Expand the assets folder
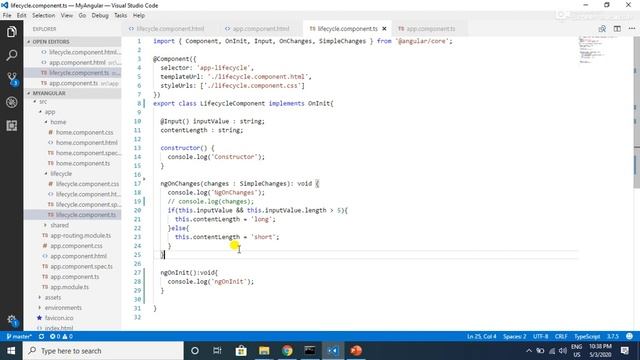This screenshot has height=360, width=640. point(40,297)
